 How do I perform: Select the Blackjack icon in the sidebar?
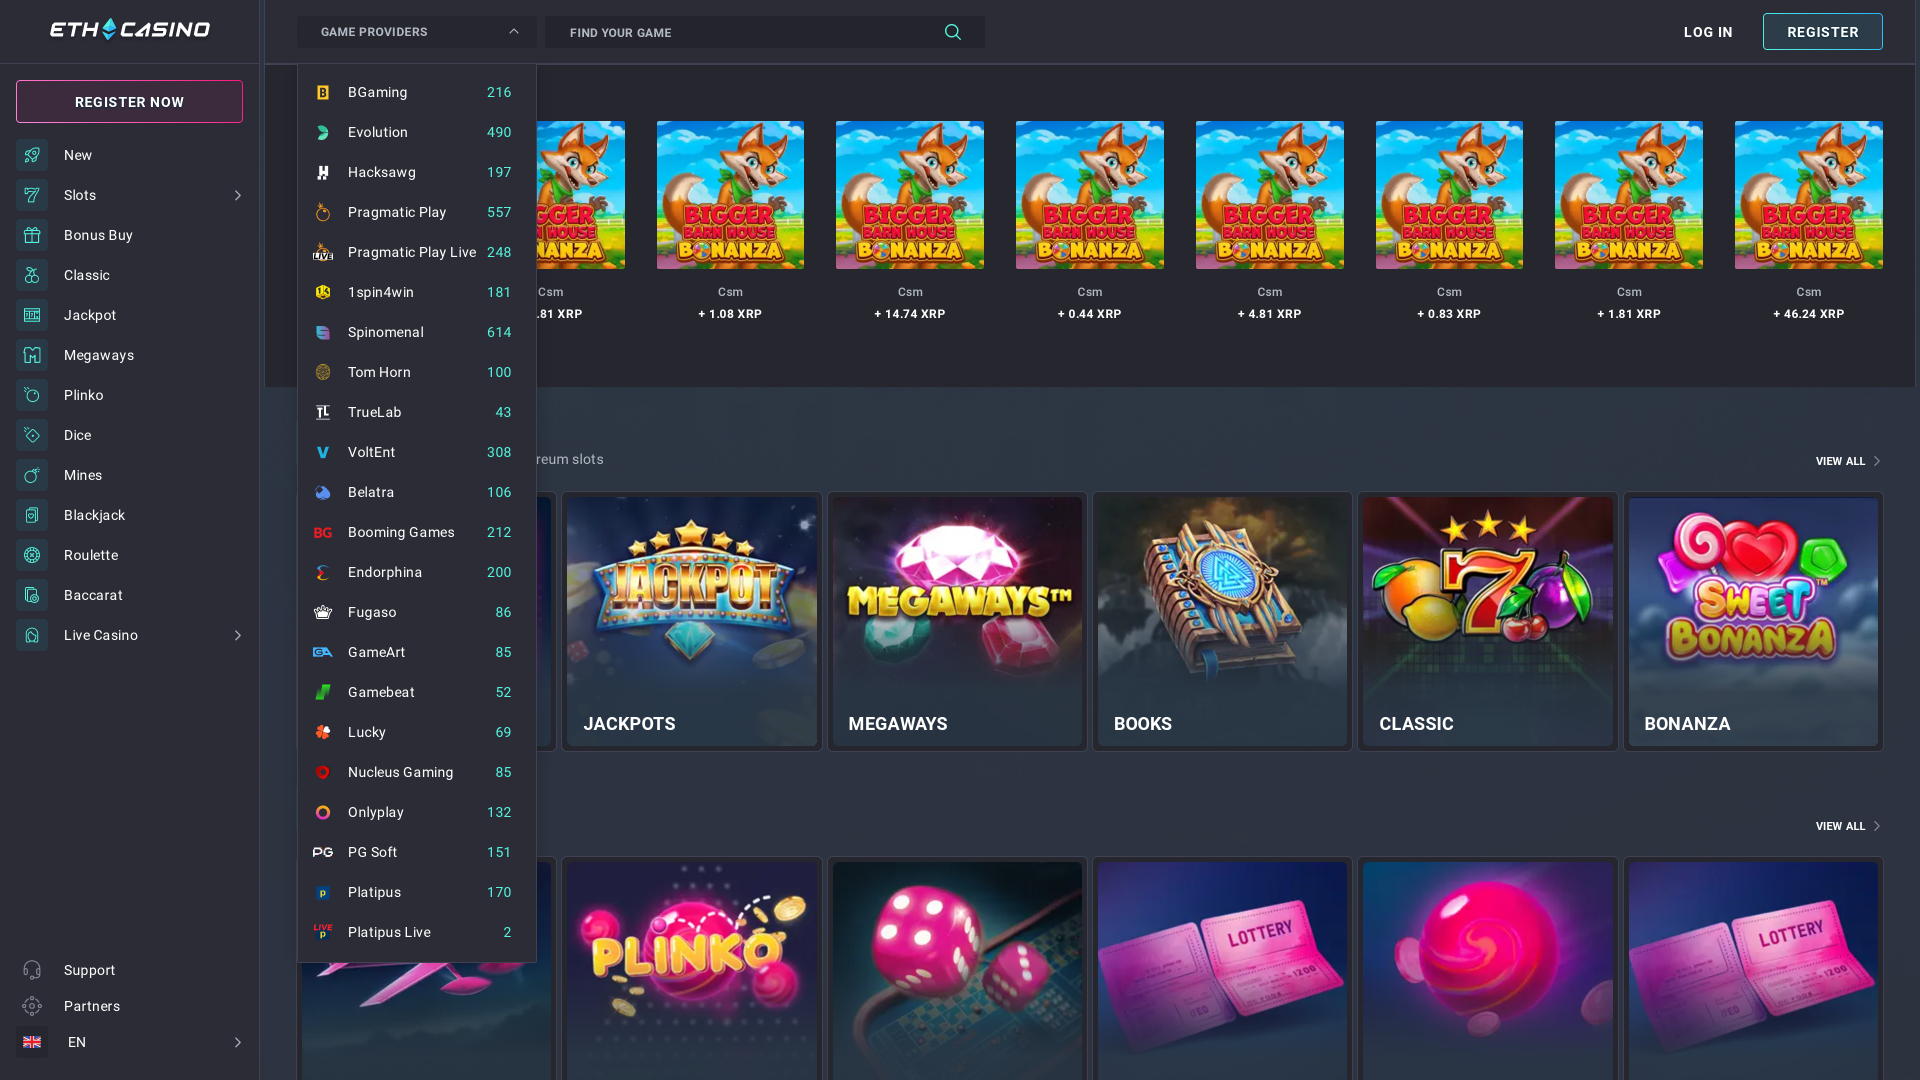tap(31, 515)
